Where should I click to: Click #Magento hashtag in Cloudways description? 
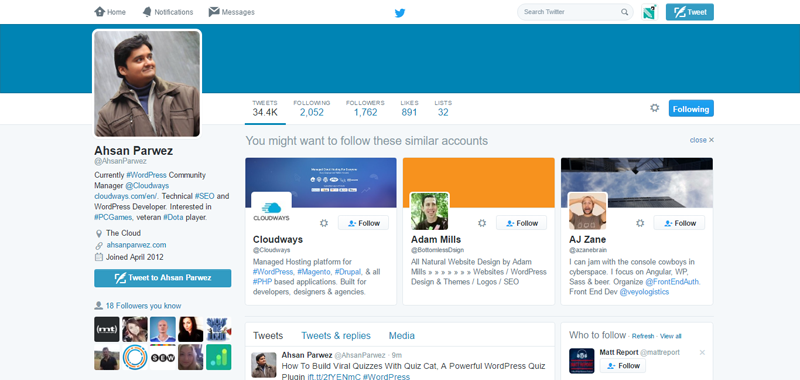(314, 272)
